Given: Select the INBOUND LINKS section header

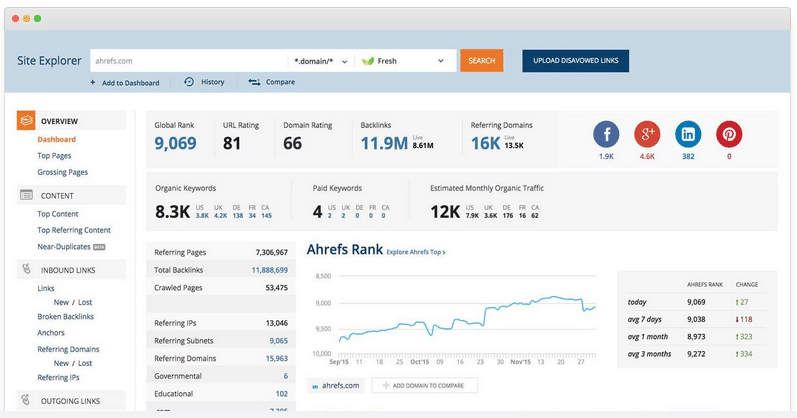Looking at the screenshot, I should [x=71, y=270].
